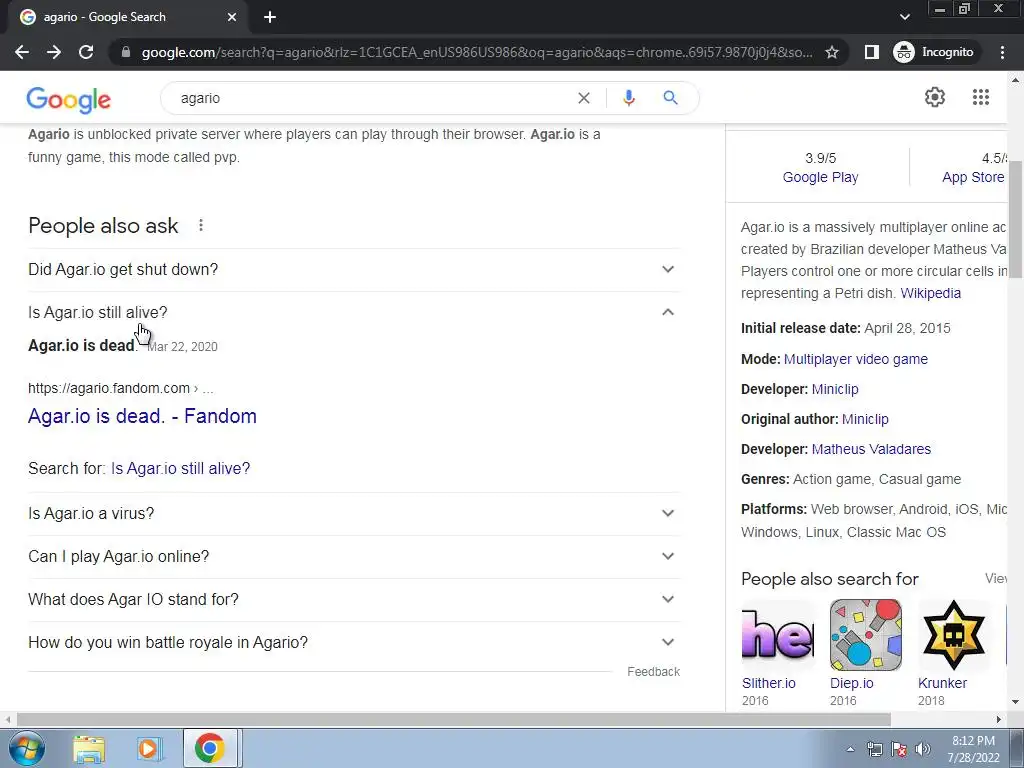Open the Action Center flag icon
The width and height of the screenshot is (1024, 768).
899,749
